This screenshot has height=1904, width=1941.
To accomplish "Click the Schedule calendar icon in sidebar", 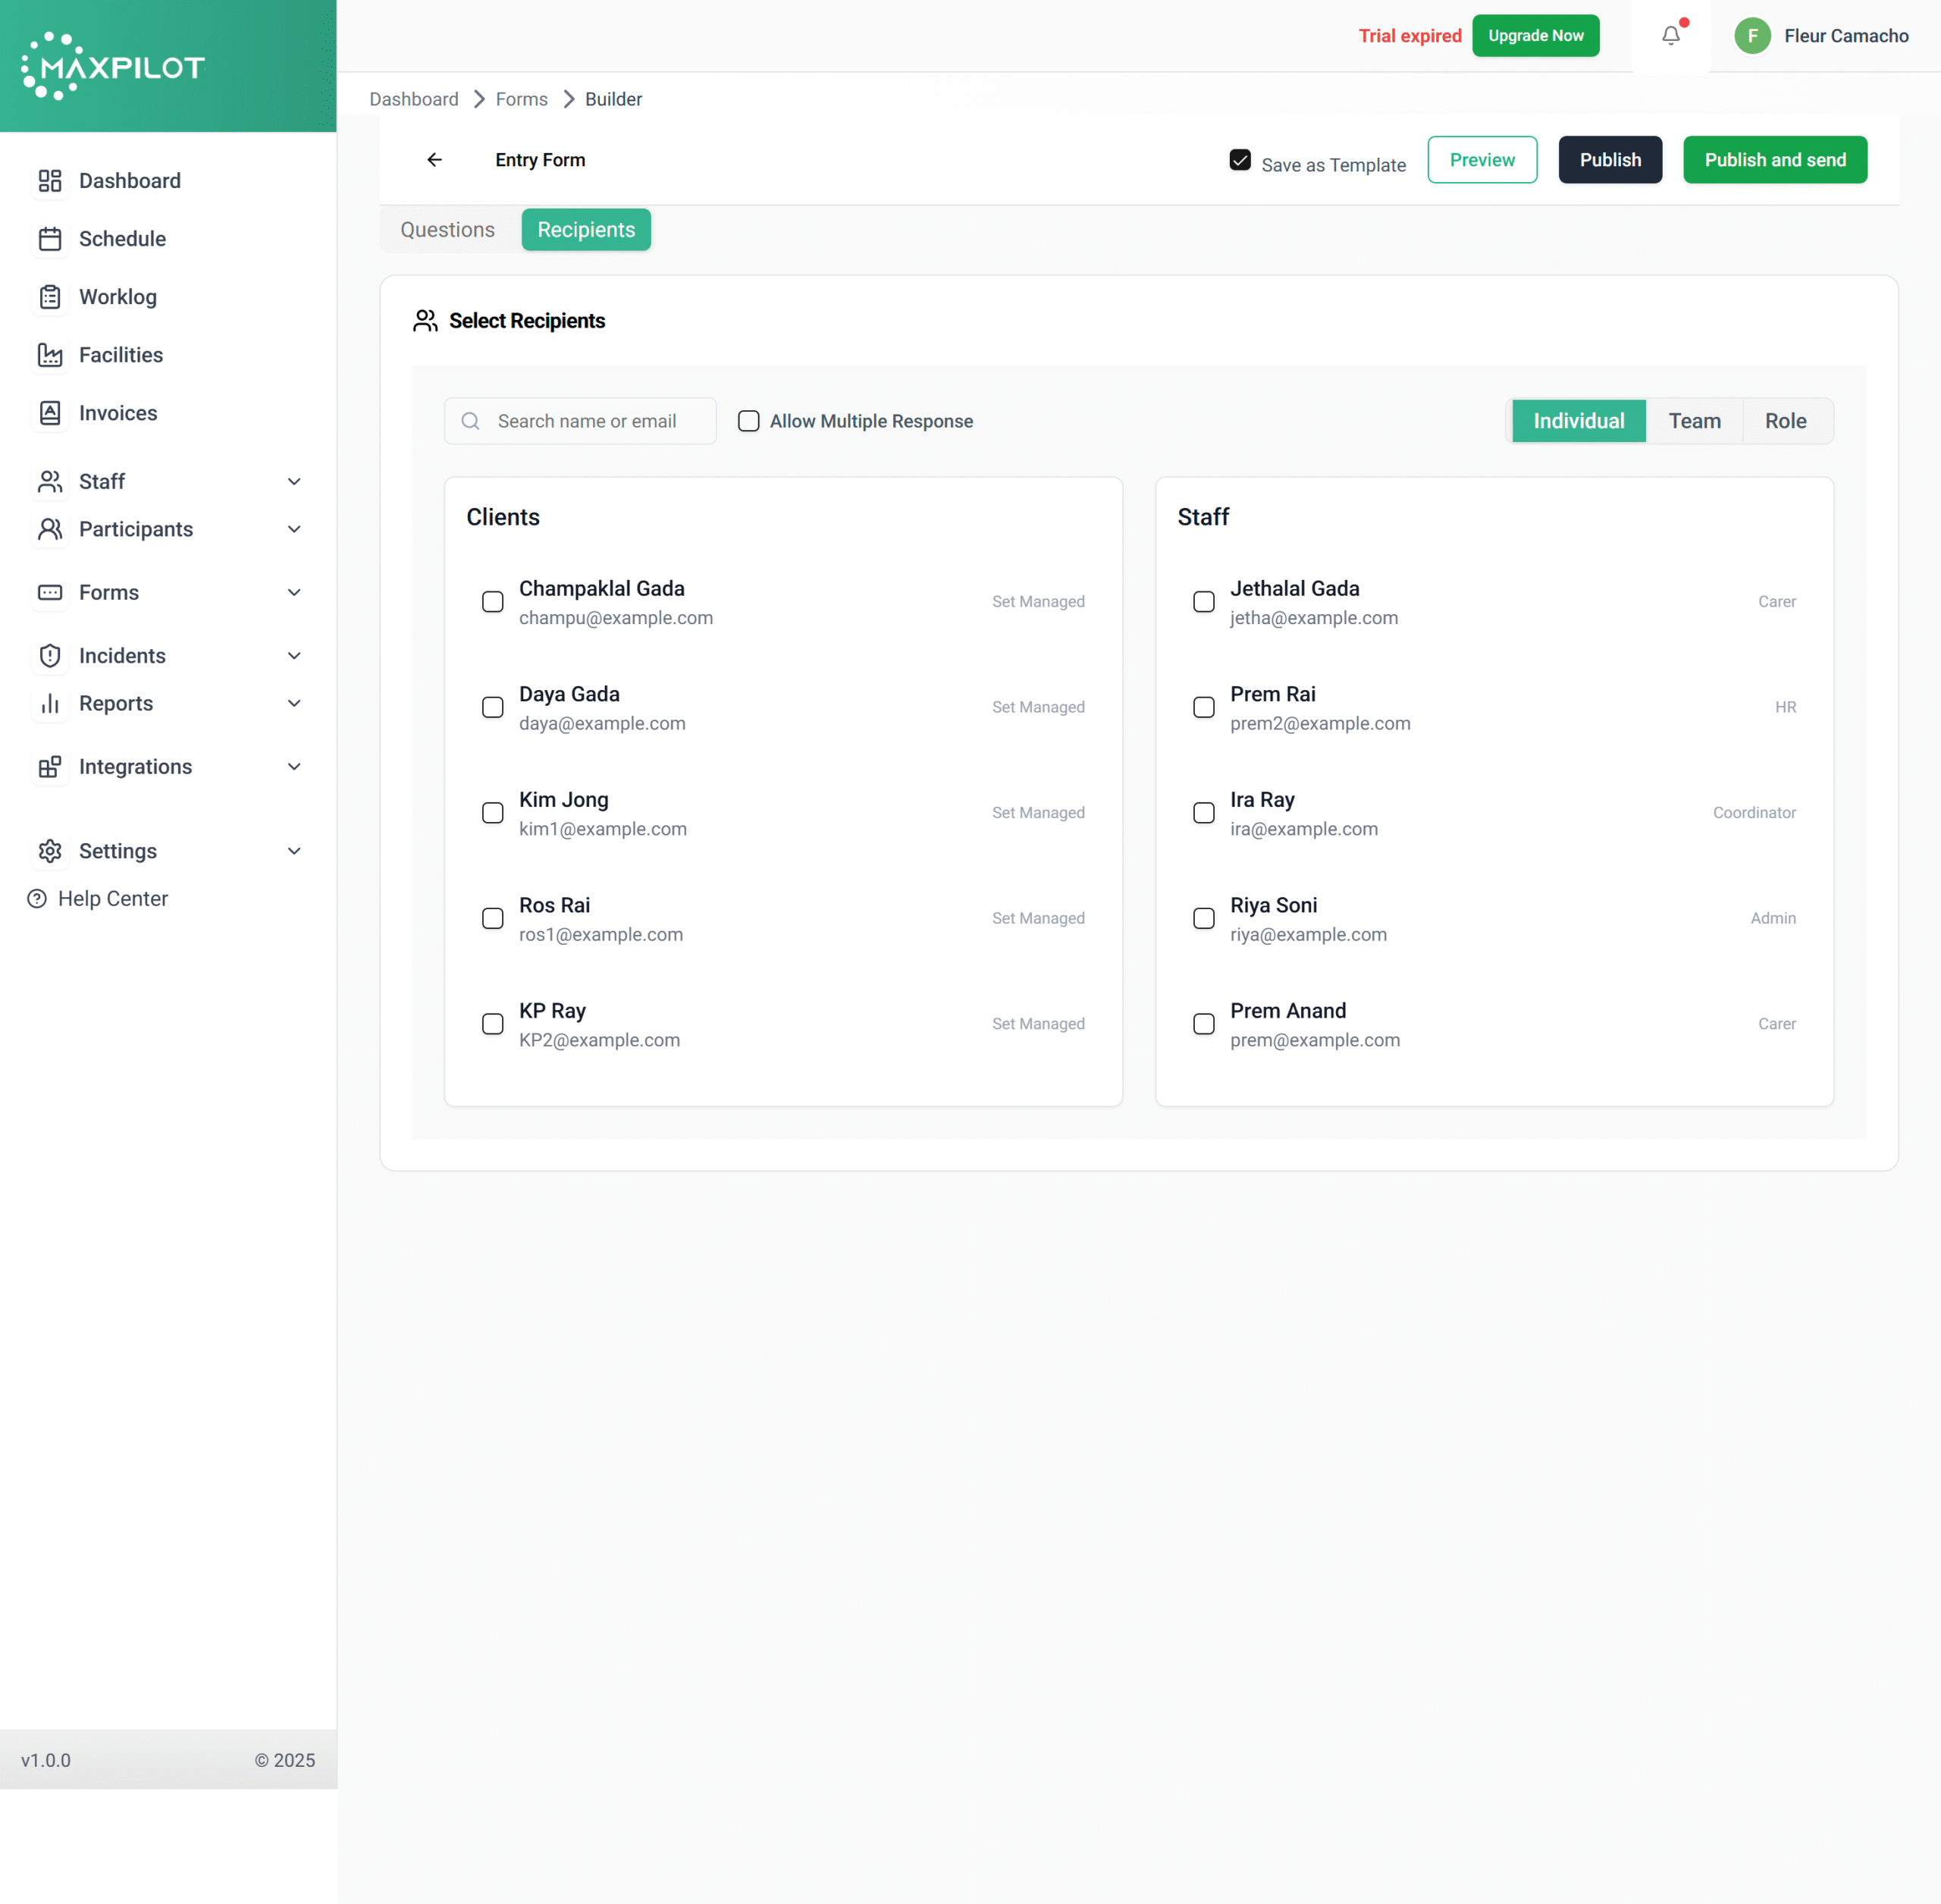I will tap(50, 239).
